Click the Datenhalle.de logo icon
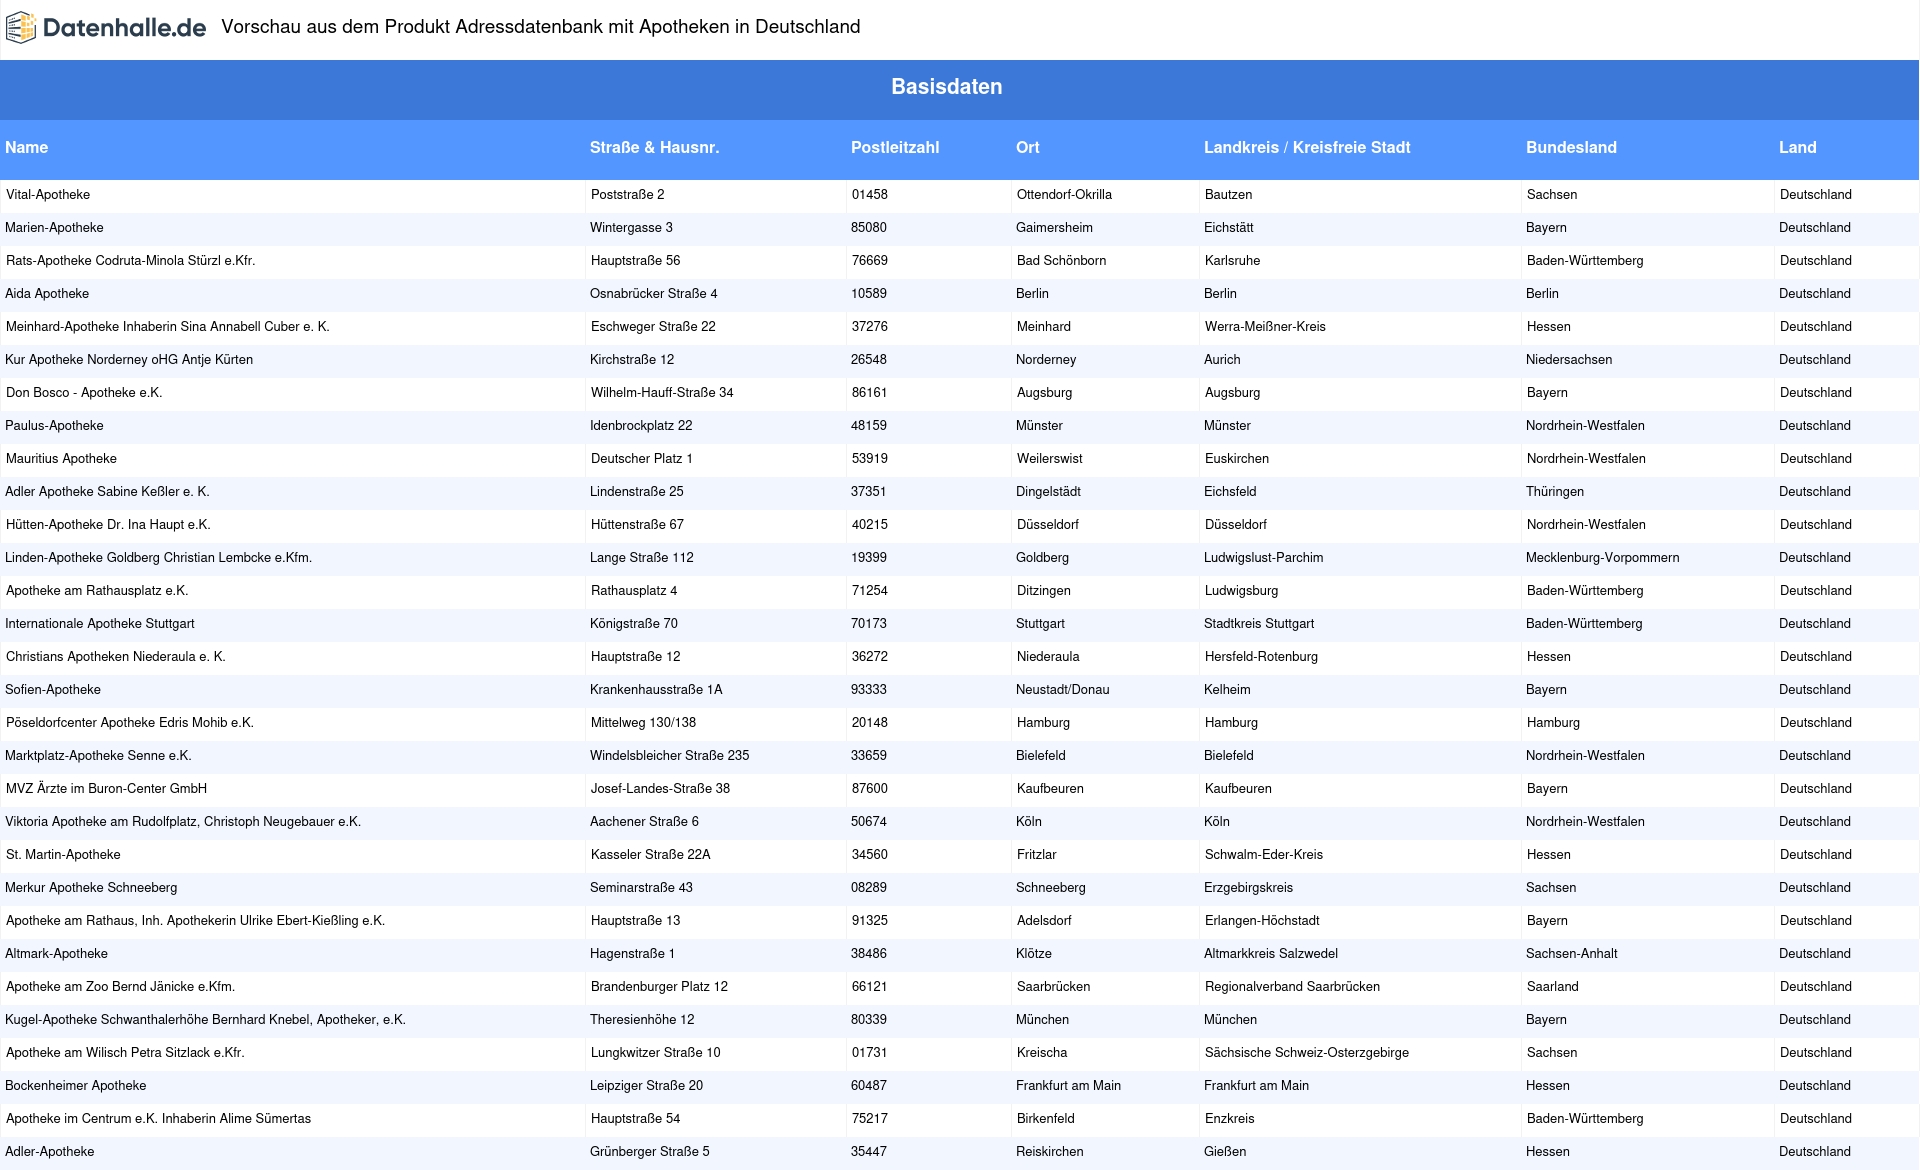This screenshot has height=1170, width=1920. (20, 27)
